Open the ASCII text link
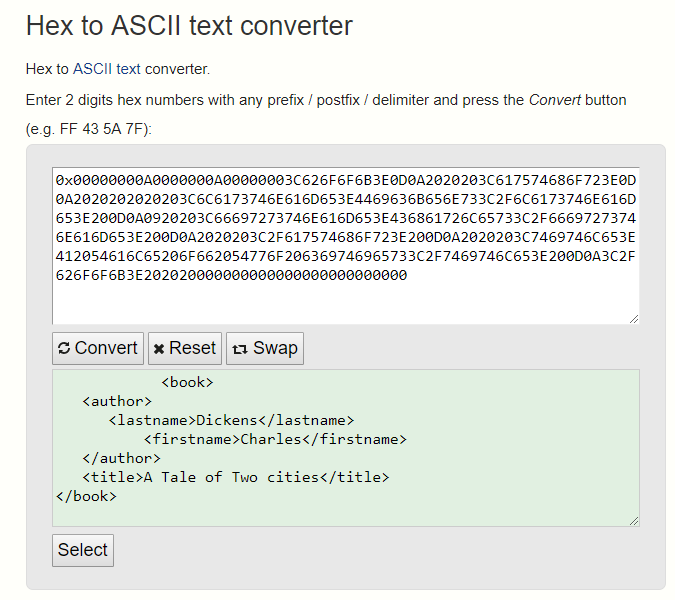 click(x=106, y=69)
